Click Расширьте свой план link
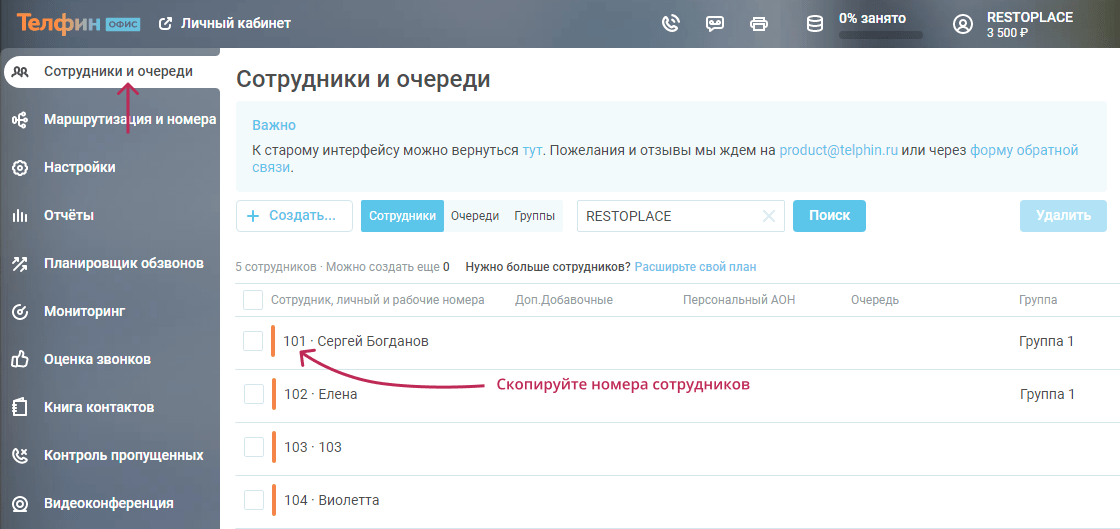The image size is (1120, 529). tap(695, 267)
